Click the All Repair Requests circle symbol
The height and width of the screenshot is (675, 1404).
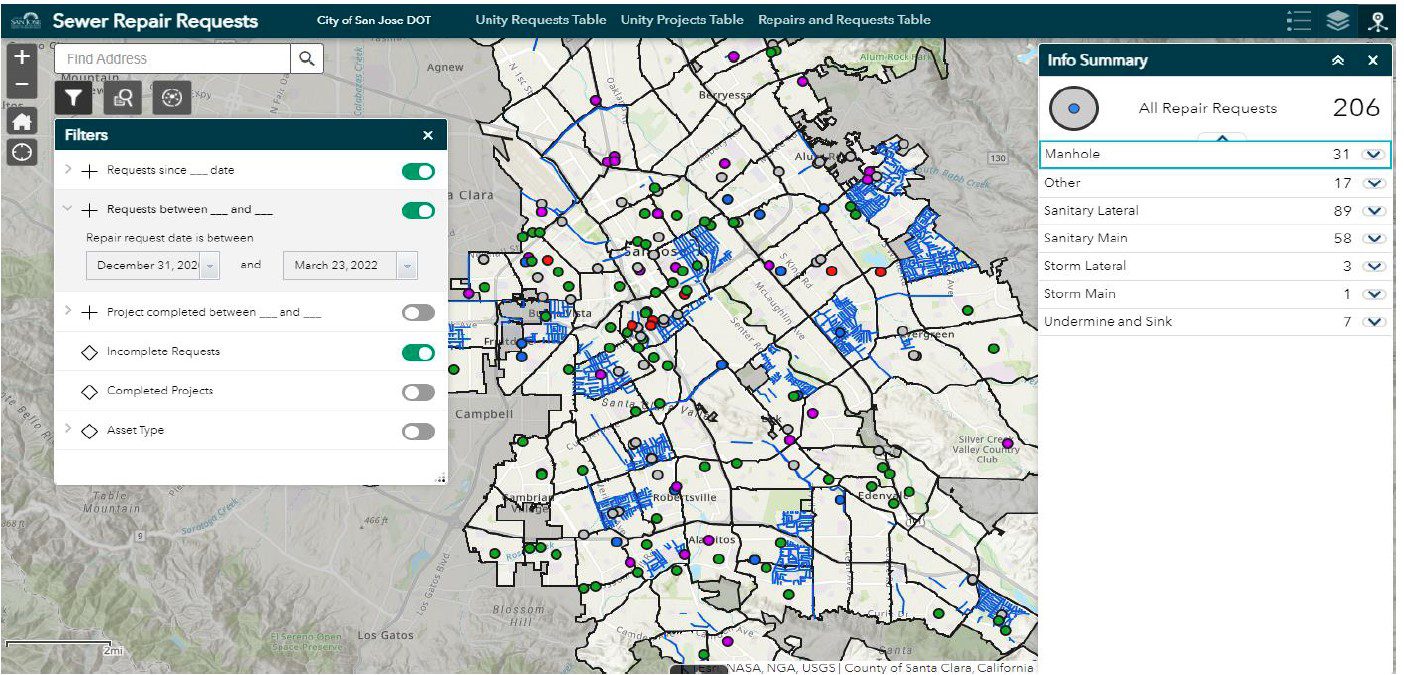pyautogui.click(x=1073, y=108)
